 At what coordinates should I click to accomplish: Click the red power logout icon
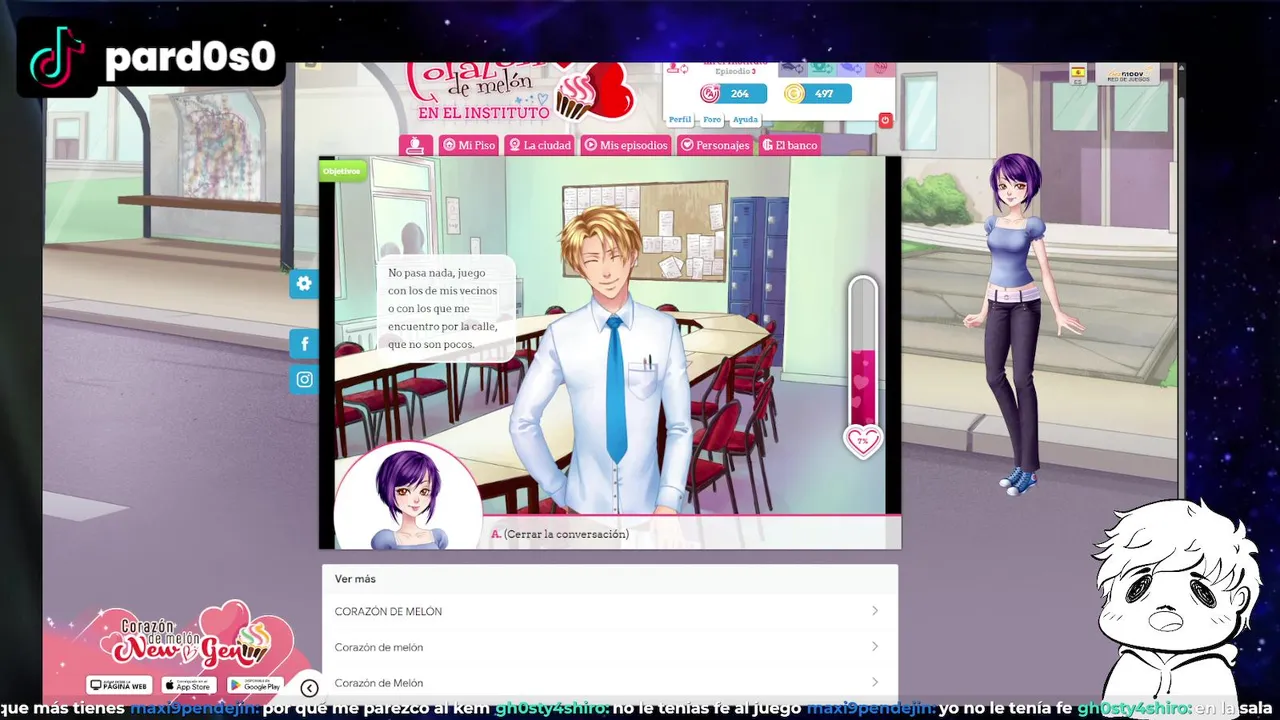(x=885, y=120)
